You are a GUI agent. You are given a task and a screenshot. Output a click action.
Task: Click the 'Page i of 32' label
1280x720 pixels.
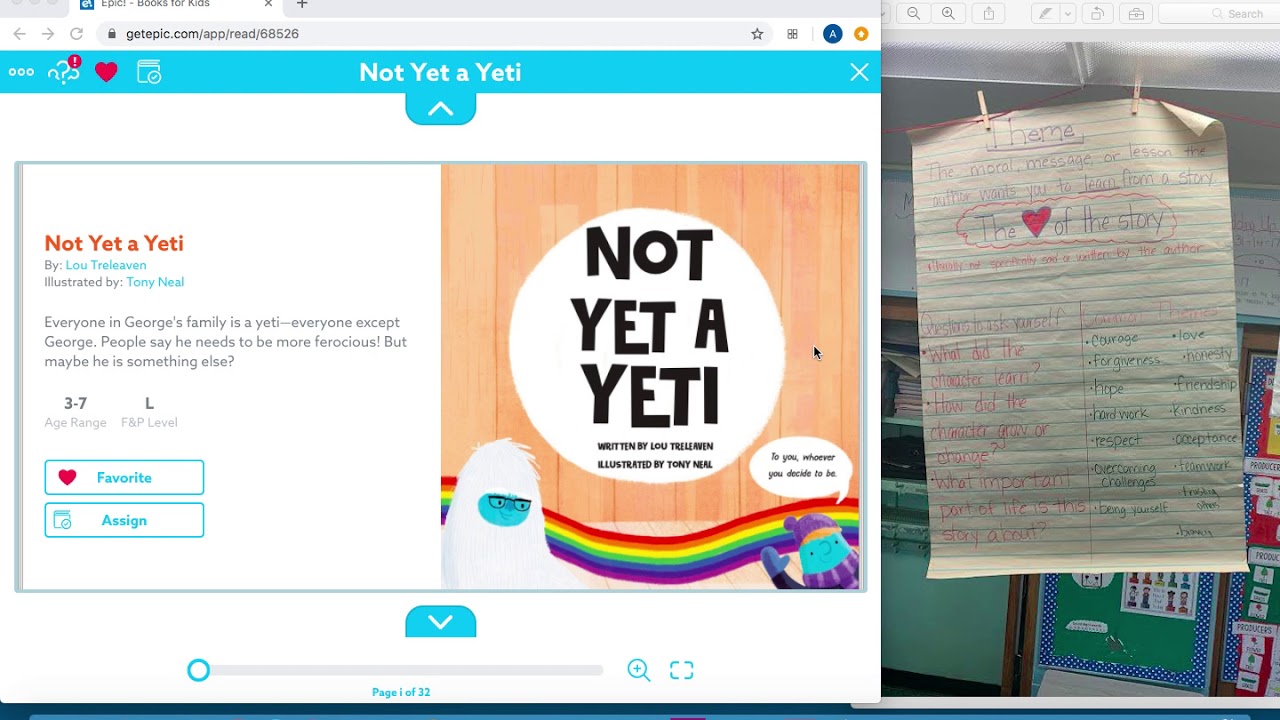(x=401, y=692)
